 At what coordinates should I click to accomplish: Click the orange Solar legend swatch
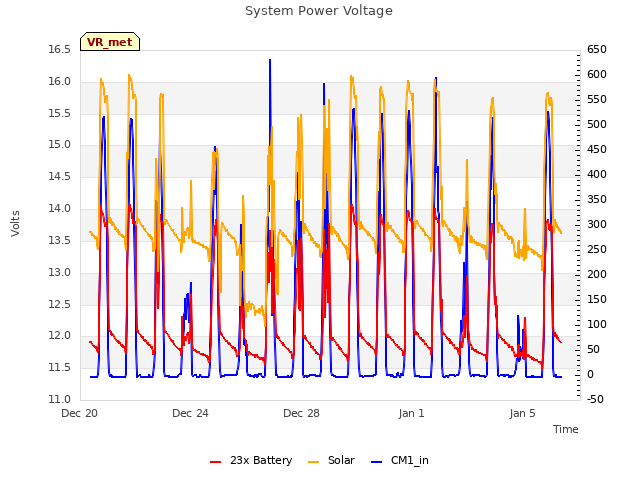pyautogui.click(x=313, y=462)
